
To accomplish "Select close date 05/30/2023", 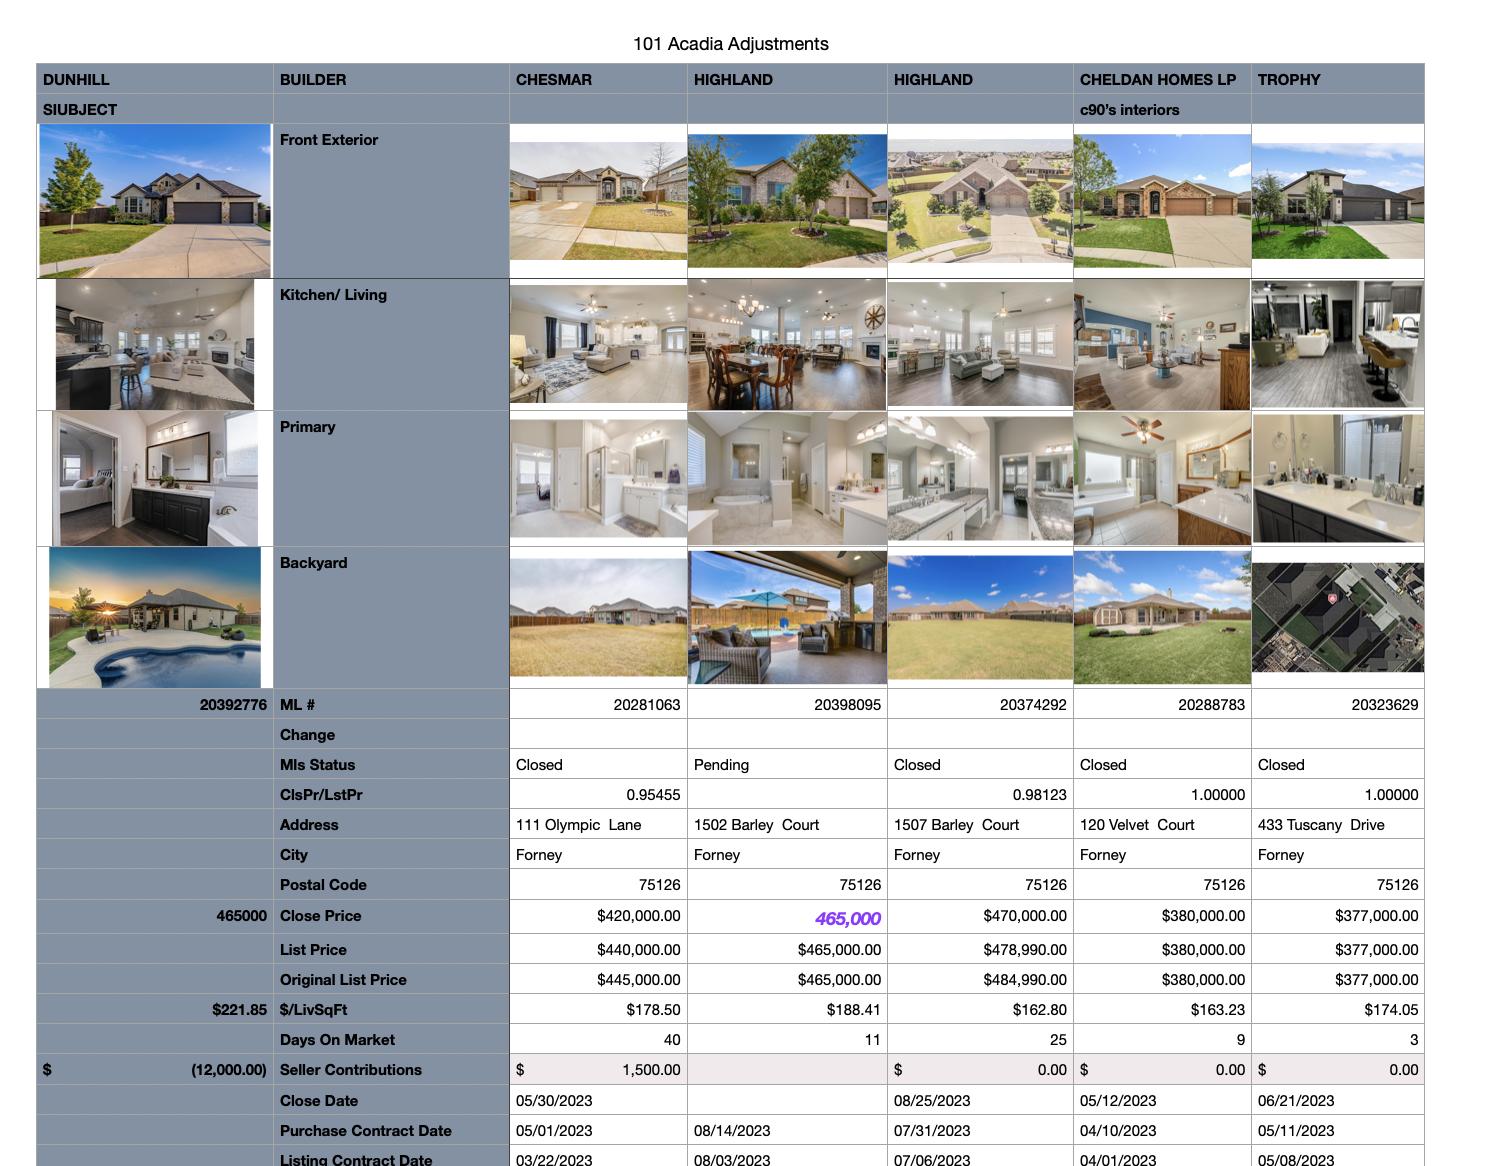I will coord(554,1101).
